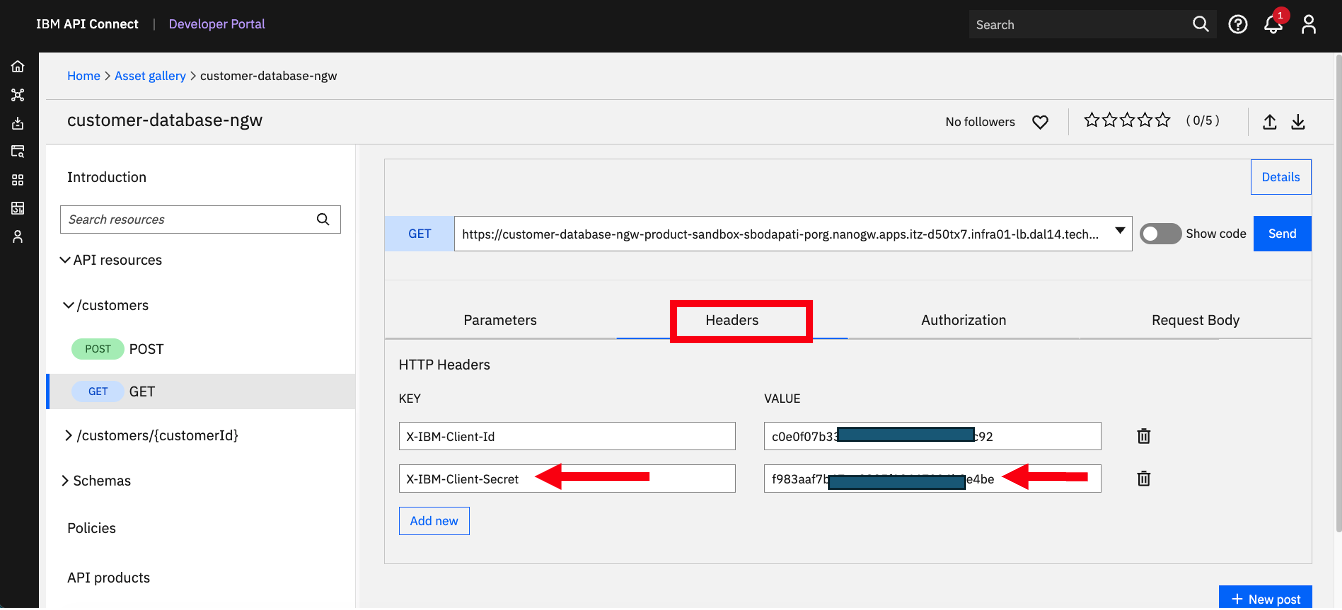This screenshot has width=1342, height=610.
Task: Click the Send button
Action: pyautogui.click(x=1282, y=233)
